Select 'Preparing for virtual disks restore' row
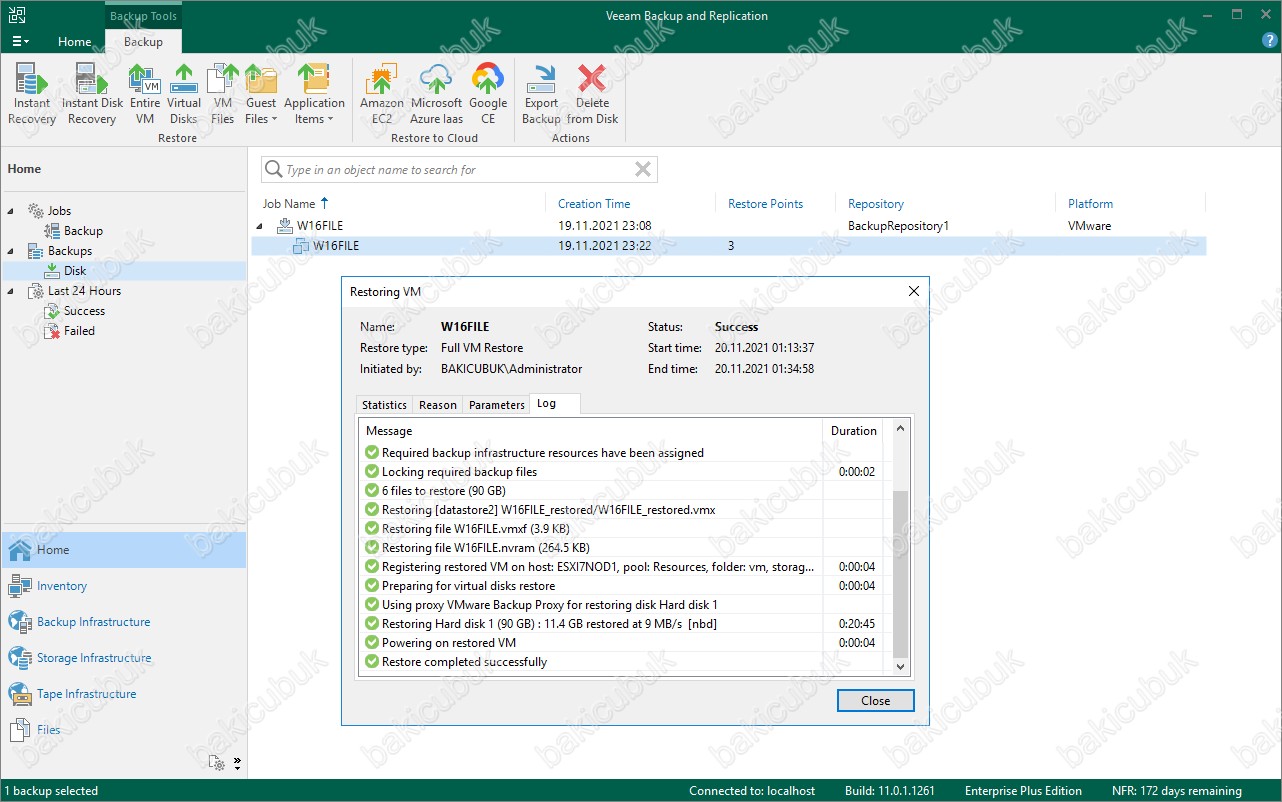1282x802 pixels. 621,586
